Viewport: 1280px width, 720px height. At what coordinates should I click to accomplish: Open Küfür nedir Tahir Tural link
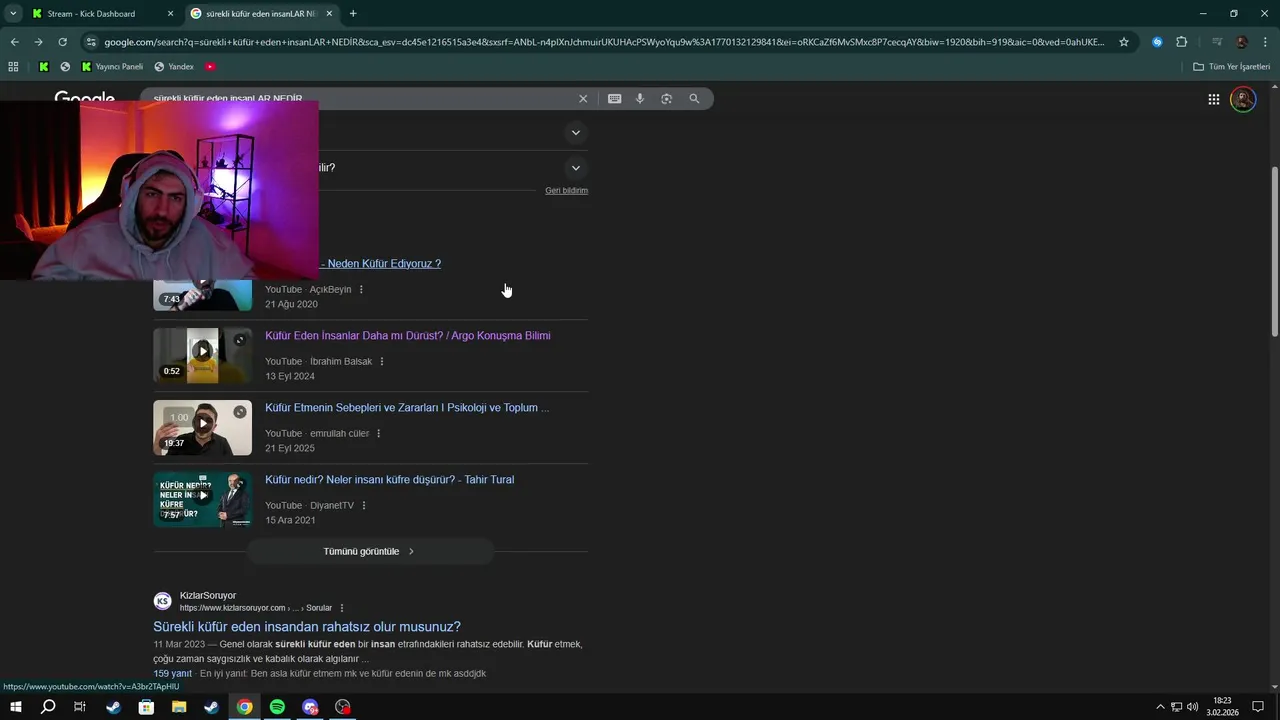click(389, 480)
